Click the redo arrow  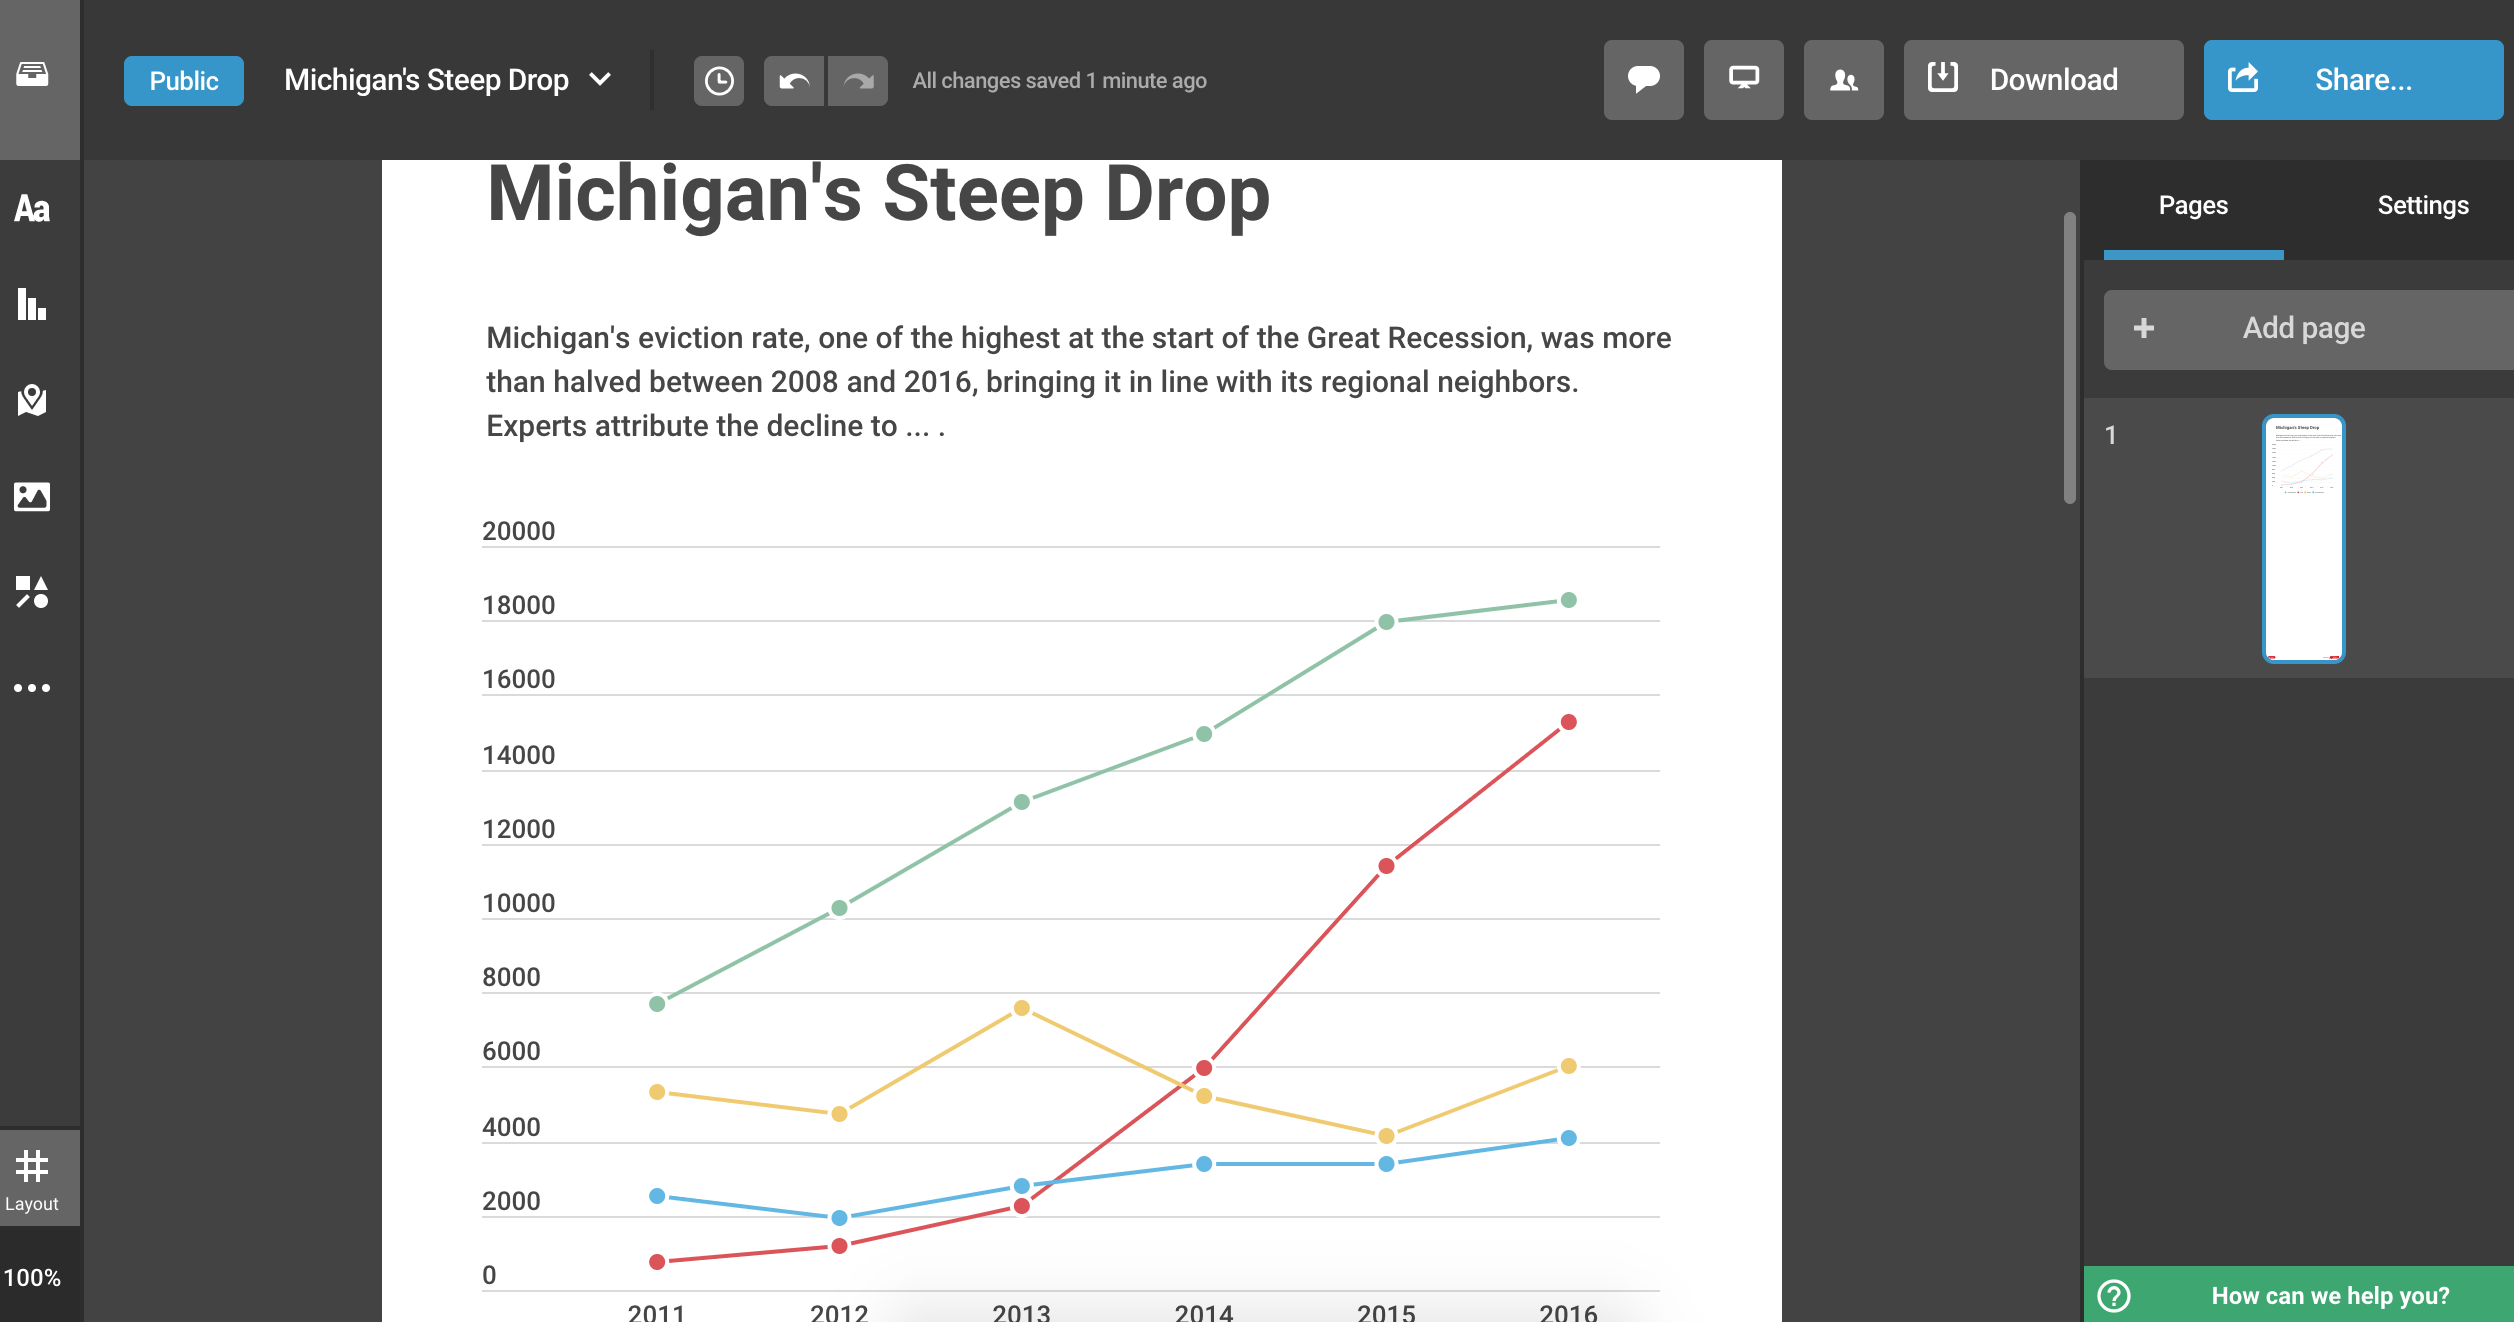pos(858,81)
